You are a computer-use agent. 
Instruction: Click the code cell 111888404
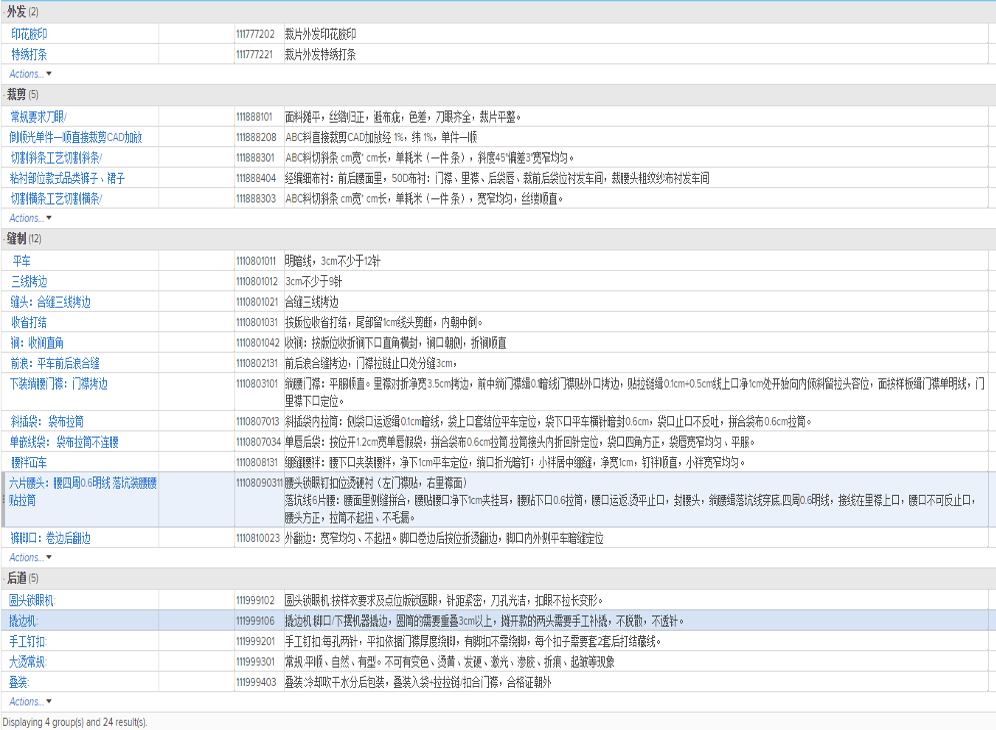(255, 178)
